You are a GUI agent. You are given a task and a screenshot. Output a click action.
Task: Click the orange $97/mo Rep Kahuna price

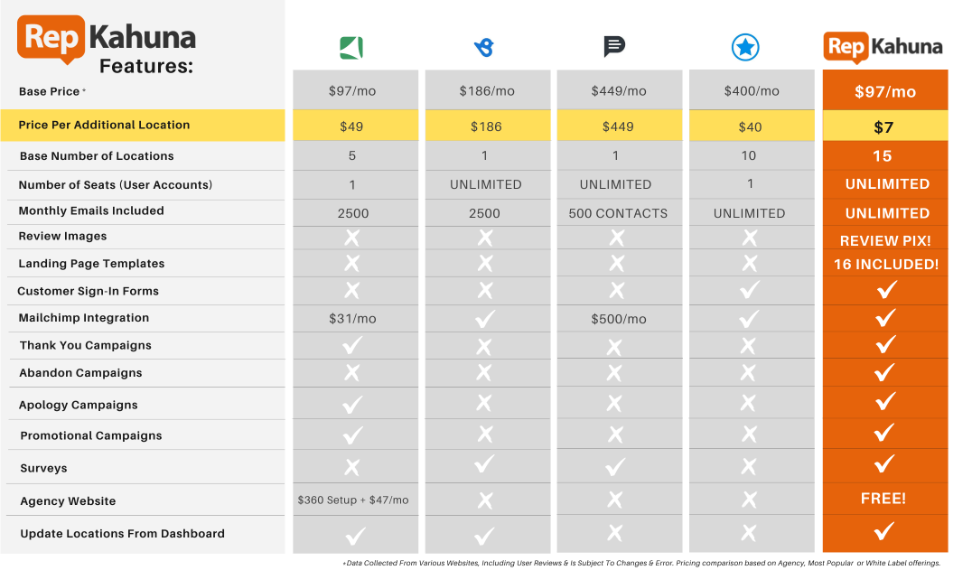click(885, 92)
